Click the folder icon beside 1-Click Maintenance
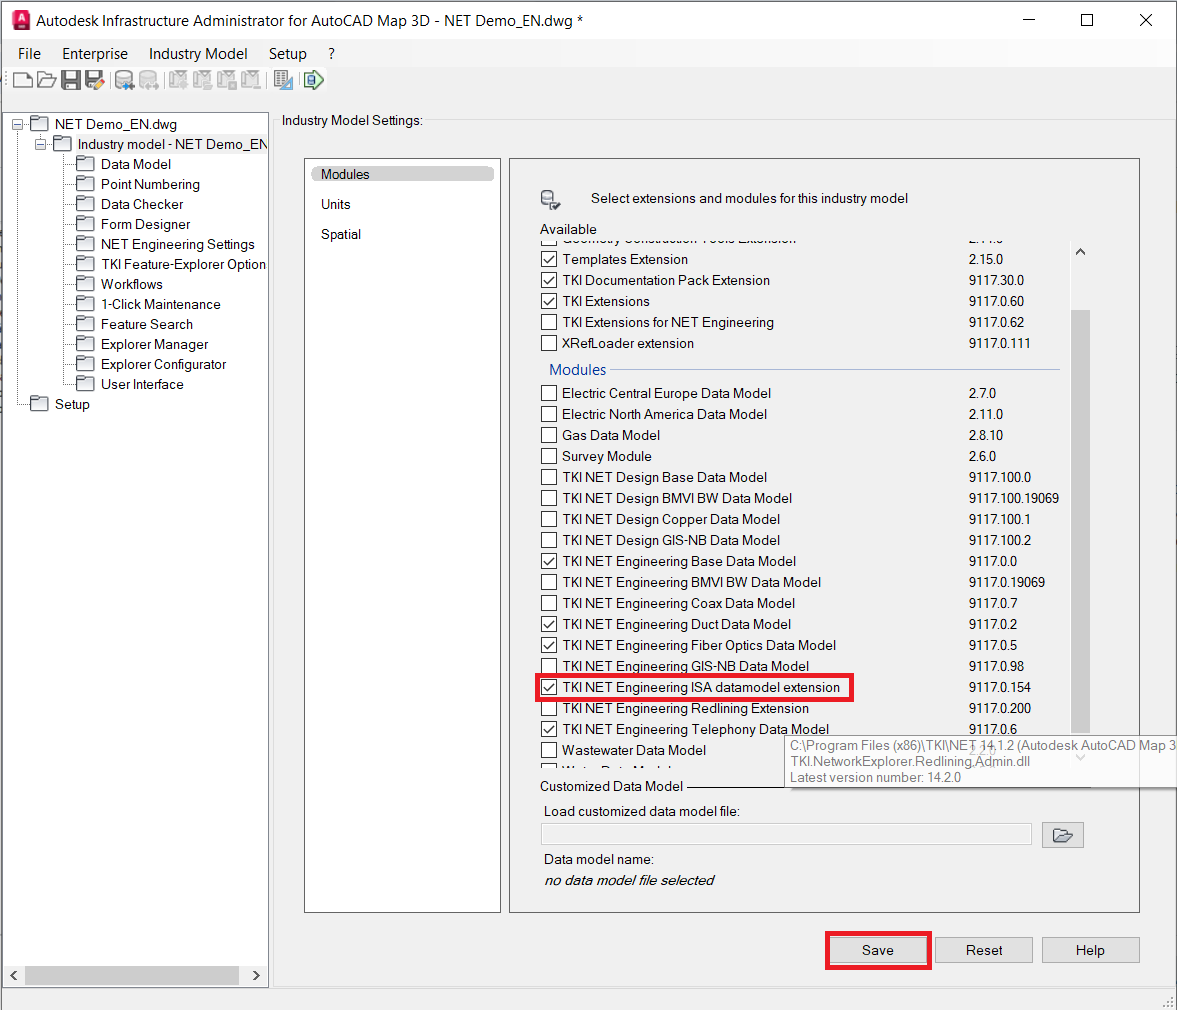 (86, 304)
